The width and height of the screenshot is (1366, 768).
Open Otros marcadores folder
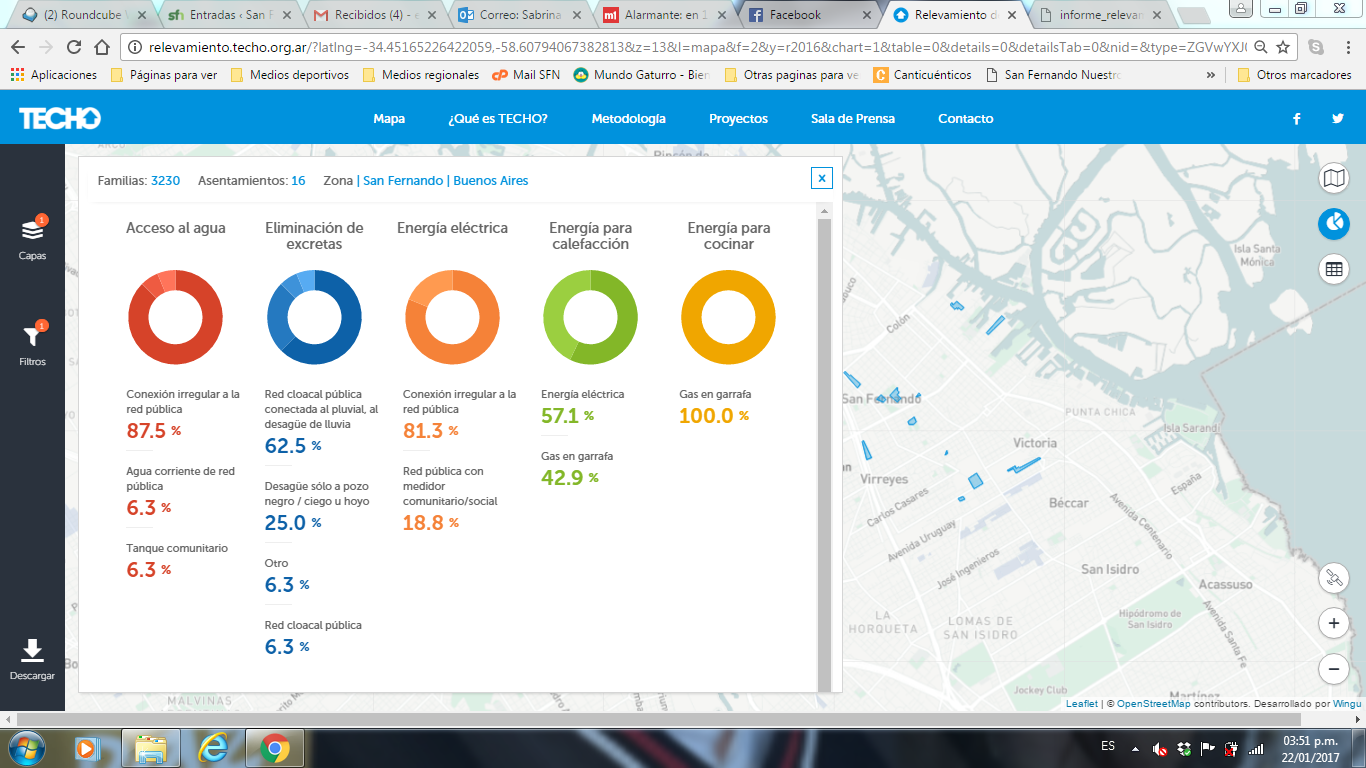pos(1294,75)
